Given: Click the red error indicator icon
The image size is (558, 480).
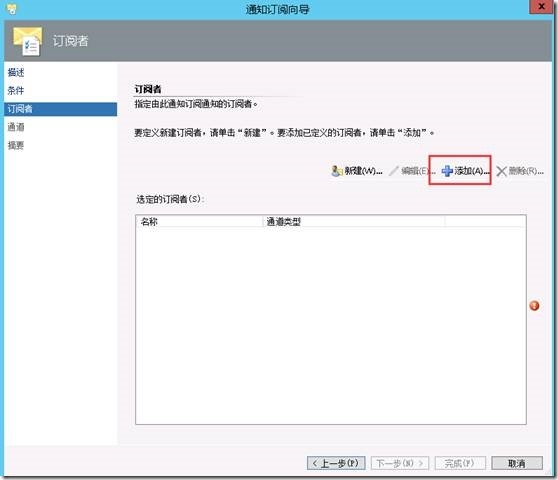Looking at the screenshot, I should coord(534,306).
